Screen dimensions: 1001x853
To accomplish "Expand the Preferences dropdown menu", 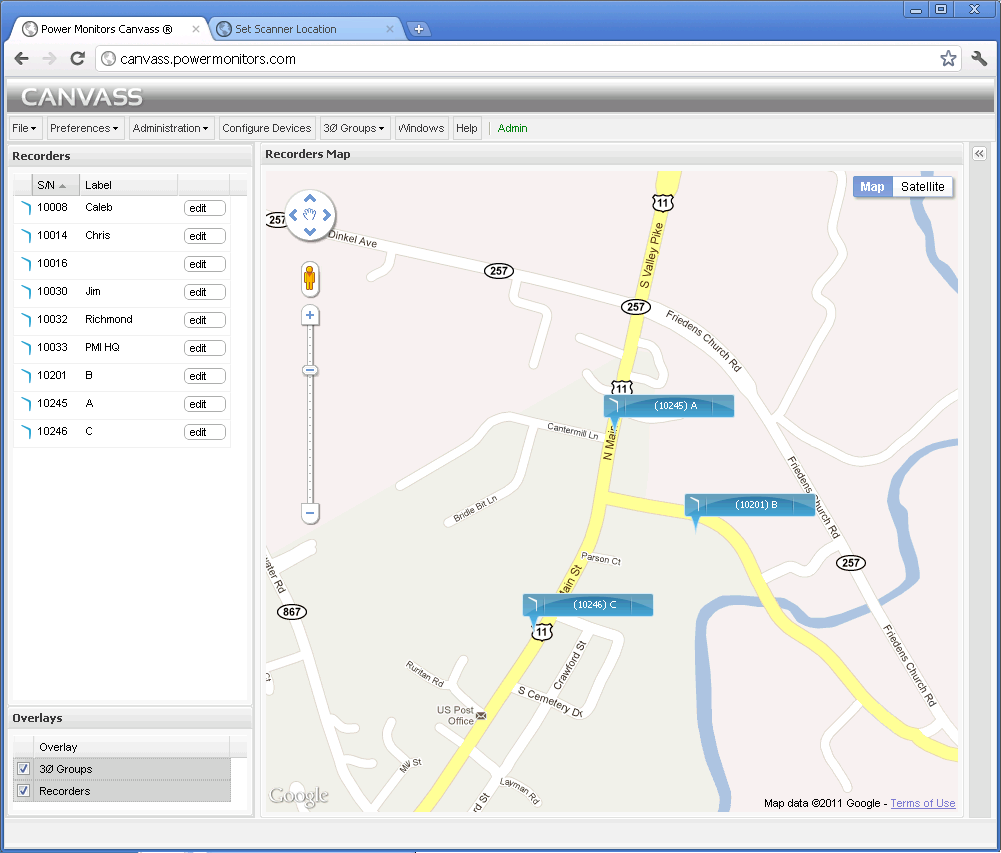I will pyautogui.click(x=84, y=128).
